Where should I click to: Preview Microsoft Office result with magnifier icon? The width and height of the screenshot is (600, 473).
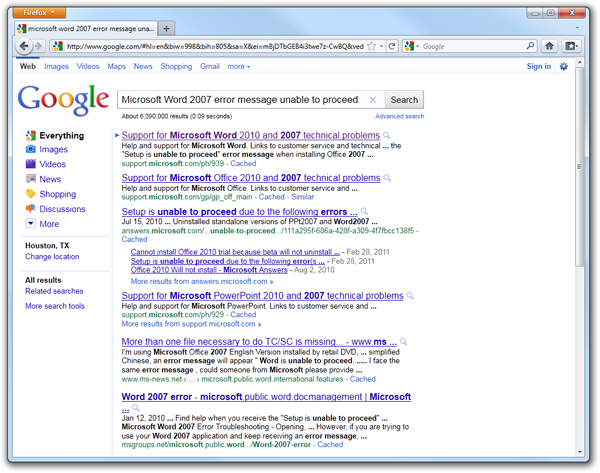pos(387,178)
